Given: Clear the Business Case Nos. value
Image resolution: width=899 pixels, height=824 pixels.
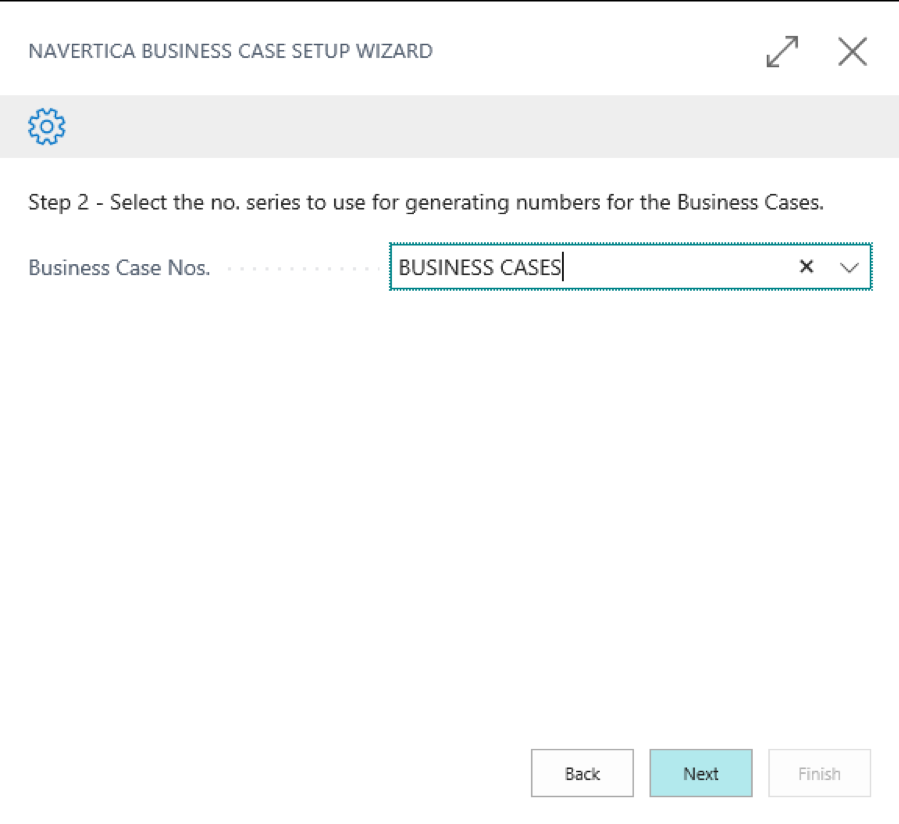Looking at the screenshot, I should (x=806, y=267).
